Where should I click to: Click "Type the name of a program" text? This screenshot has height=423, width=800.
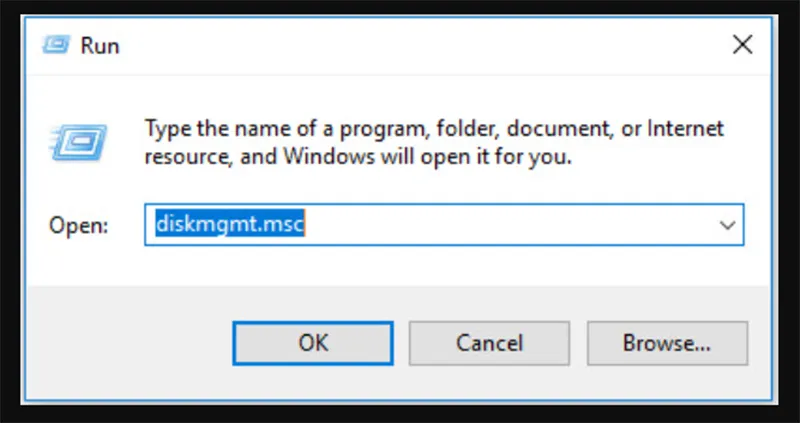282,129
